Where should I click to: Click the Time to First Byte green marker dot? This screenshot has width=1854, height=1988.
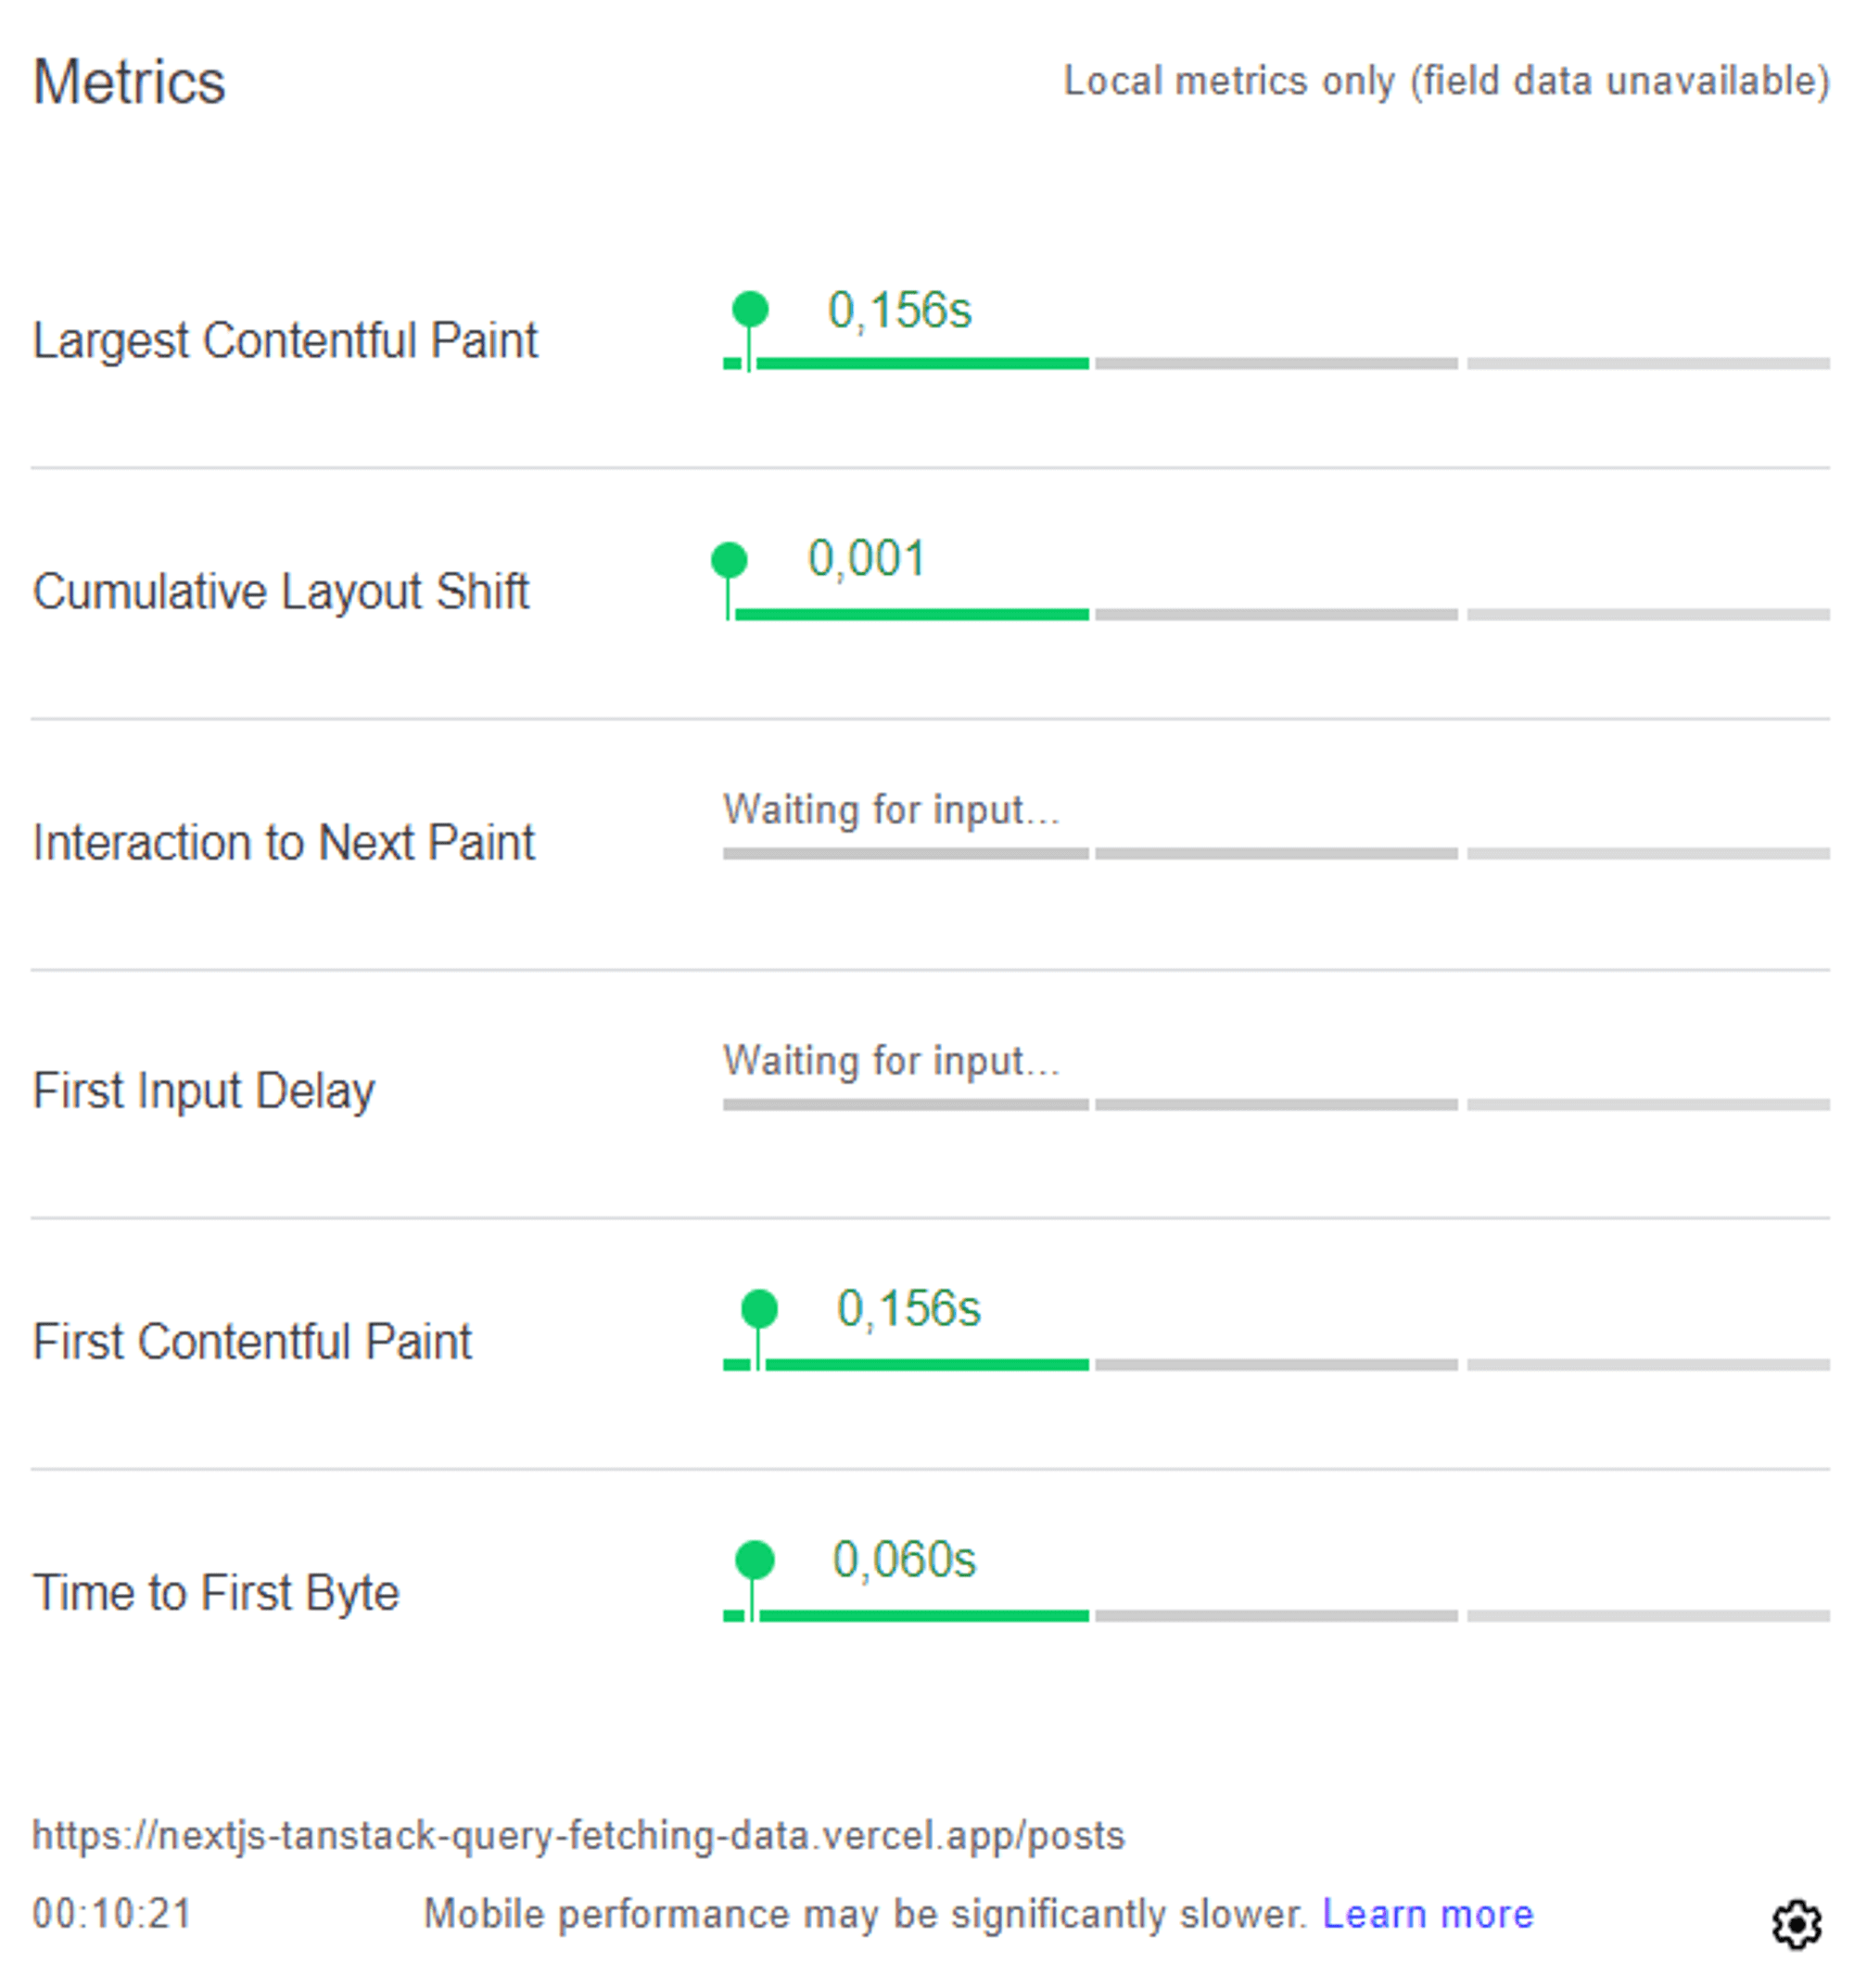(x=754, y=1559)
